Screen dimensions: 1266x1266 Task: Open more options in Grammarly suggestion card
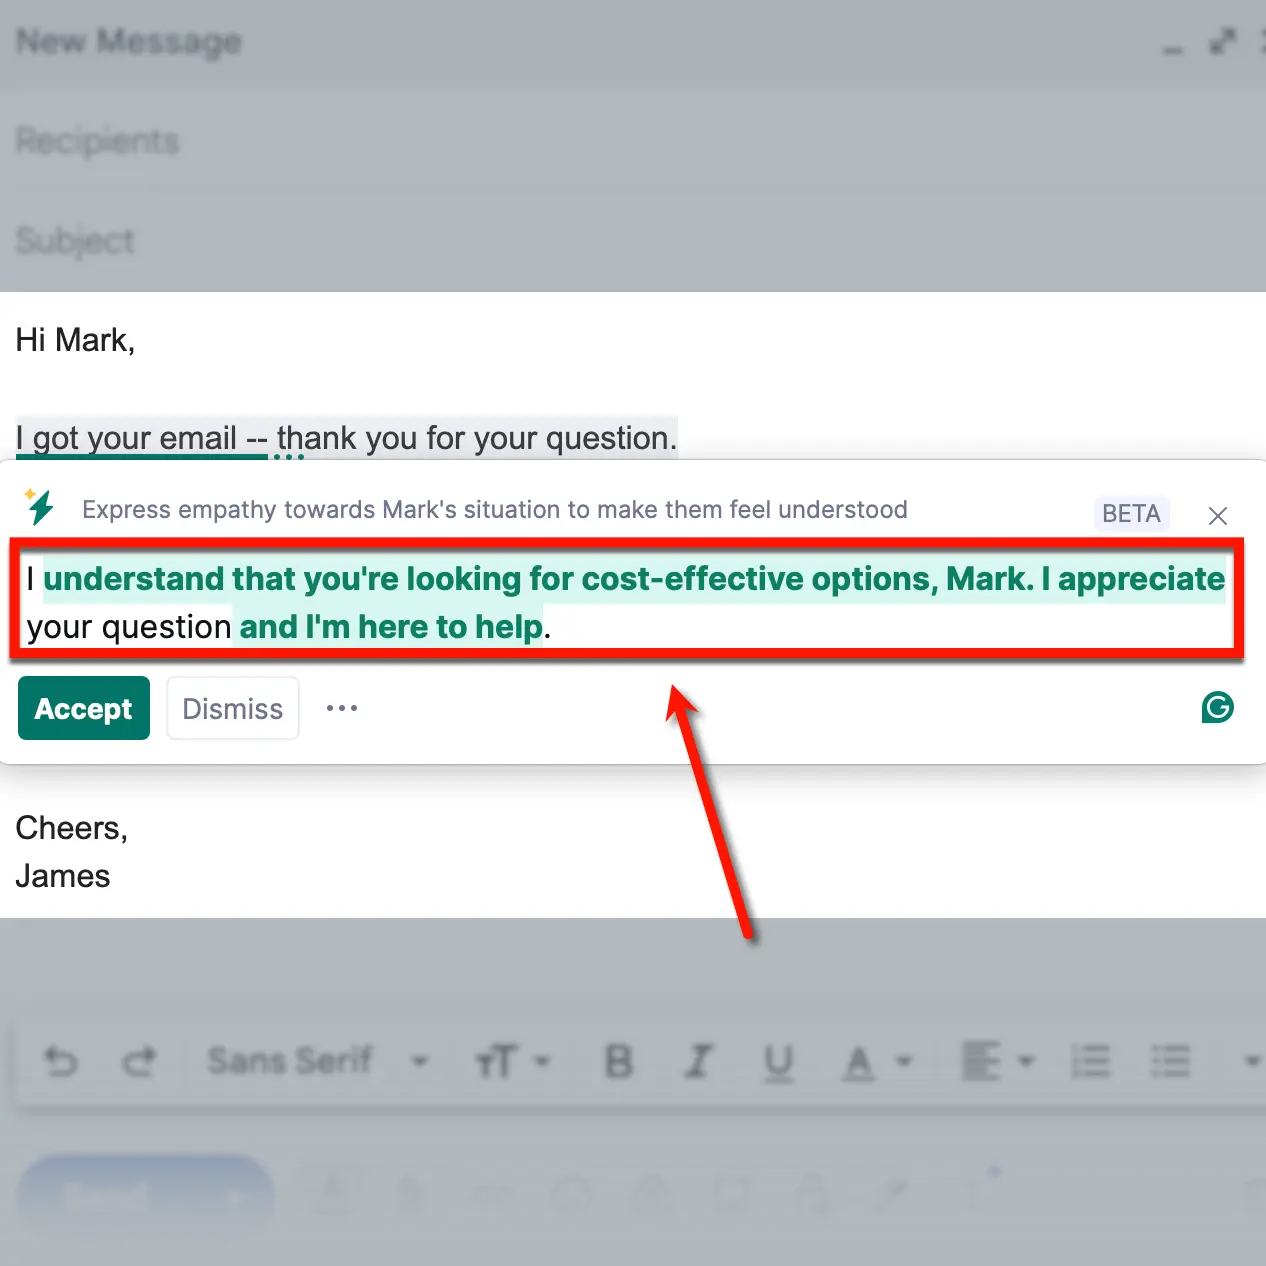tap(342, 708)
